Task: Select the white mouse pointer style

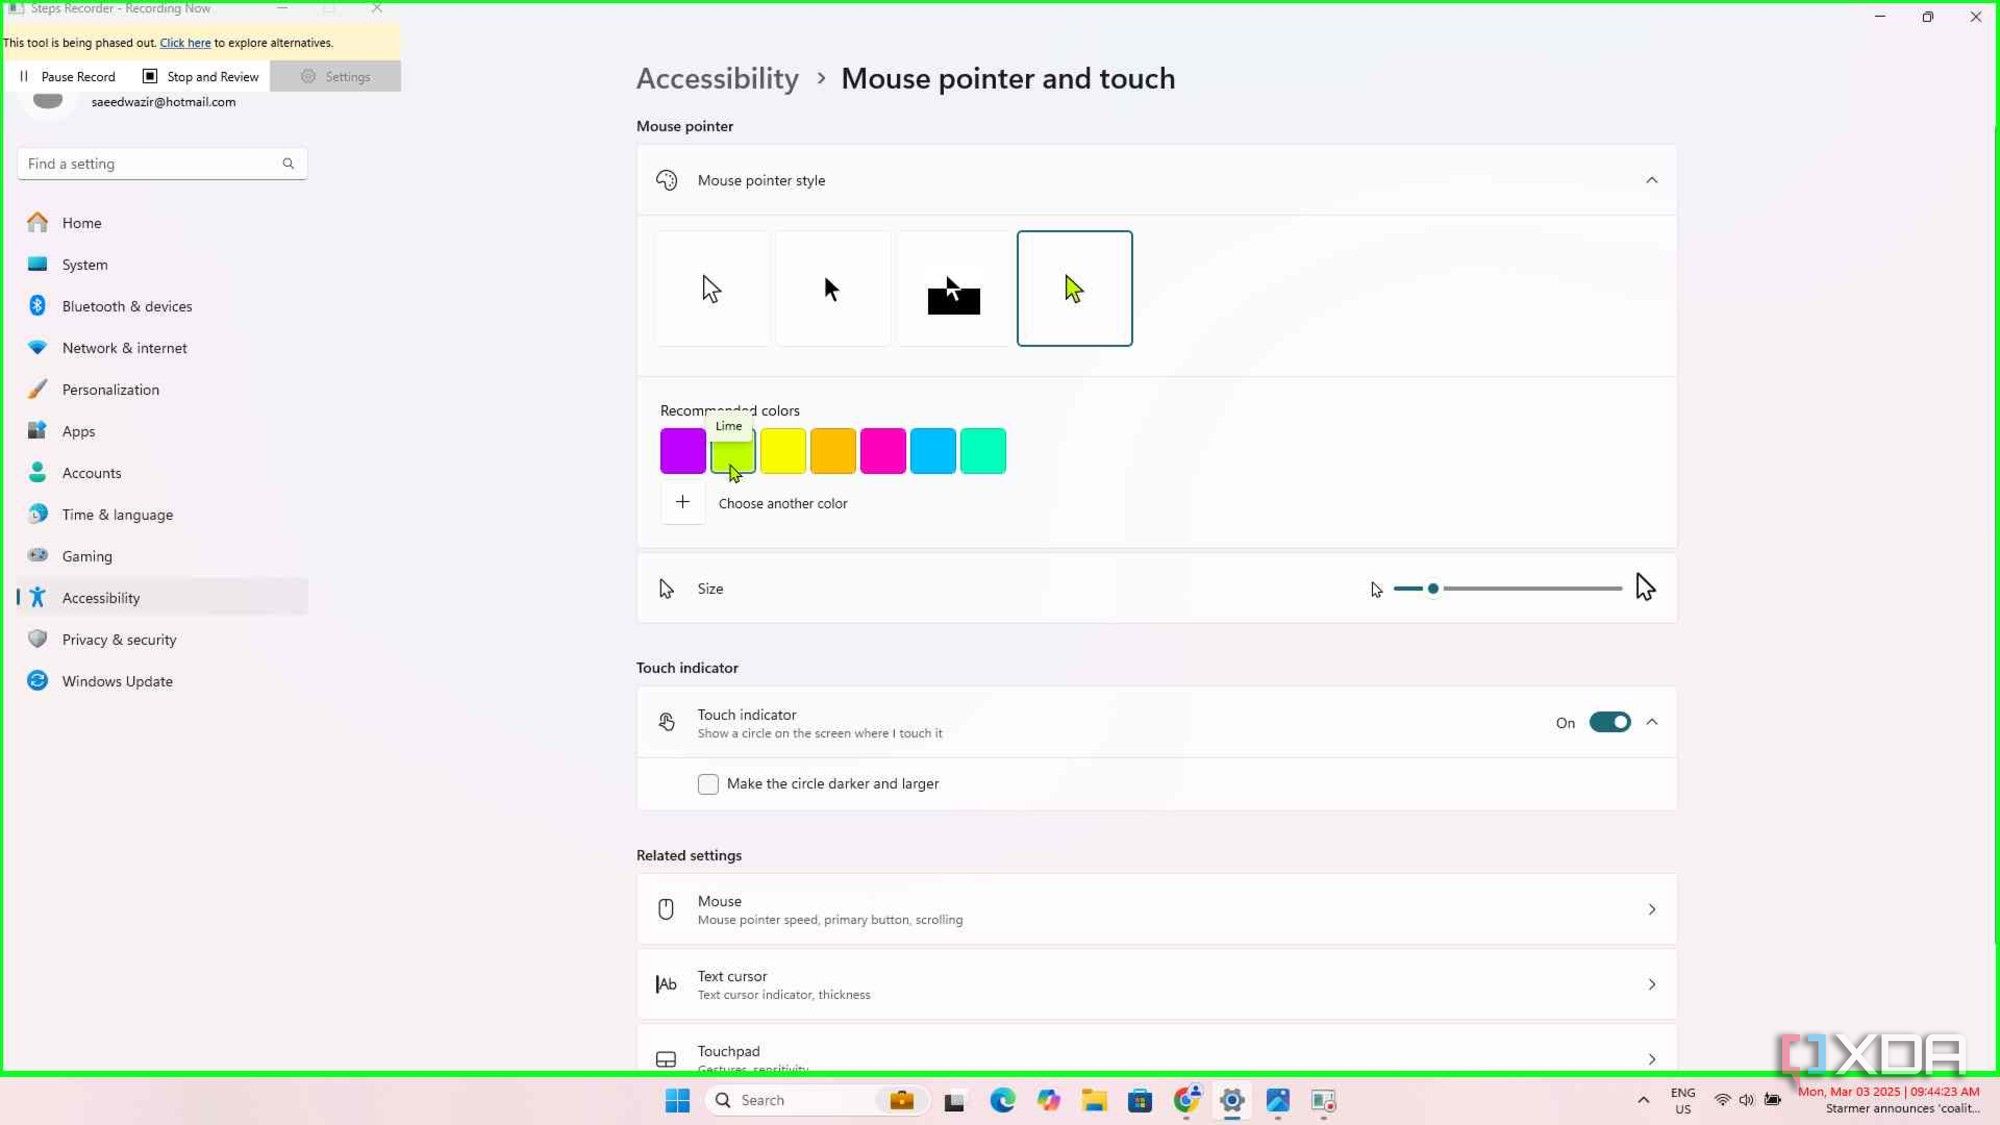Action: pyautogui.click(x=712, y=289)
